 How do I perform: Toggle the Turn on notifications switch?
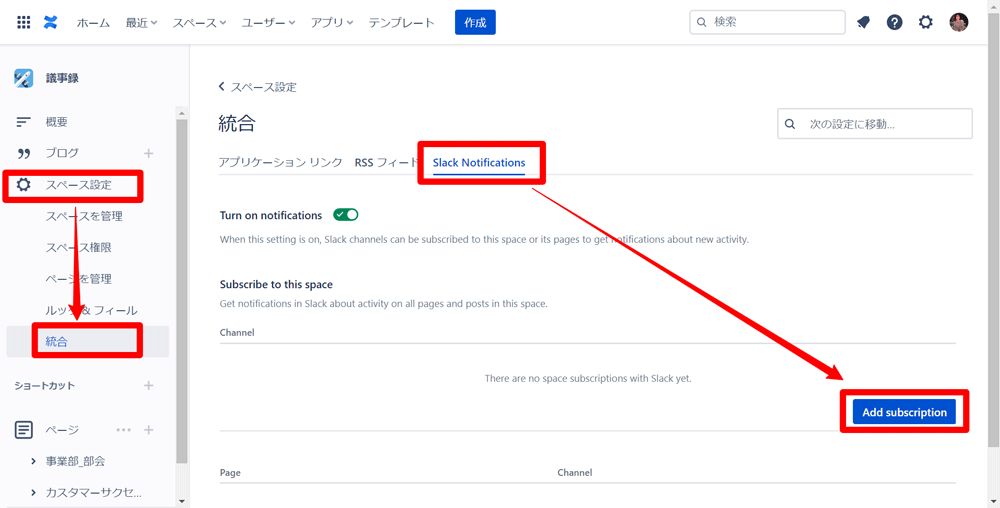(346, 215)
